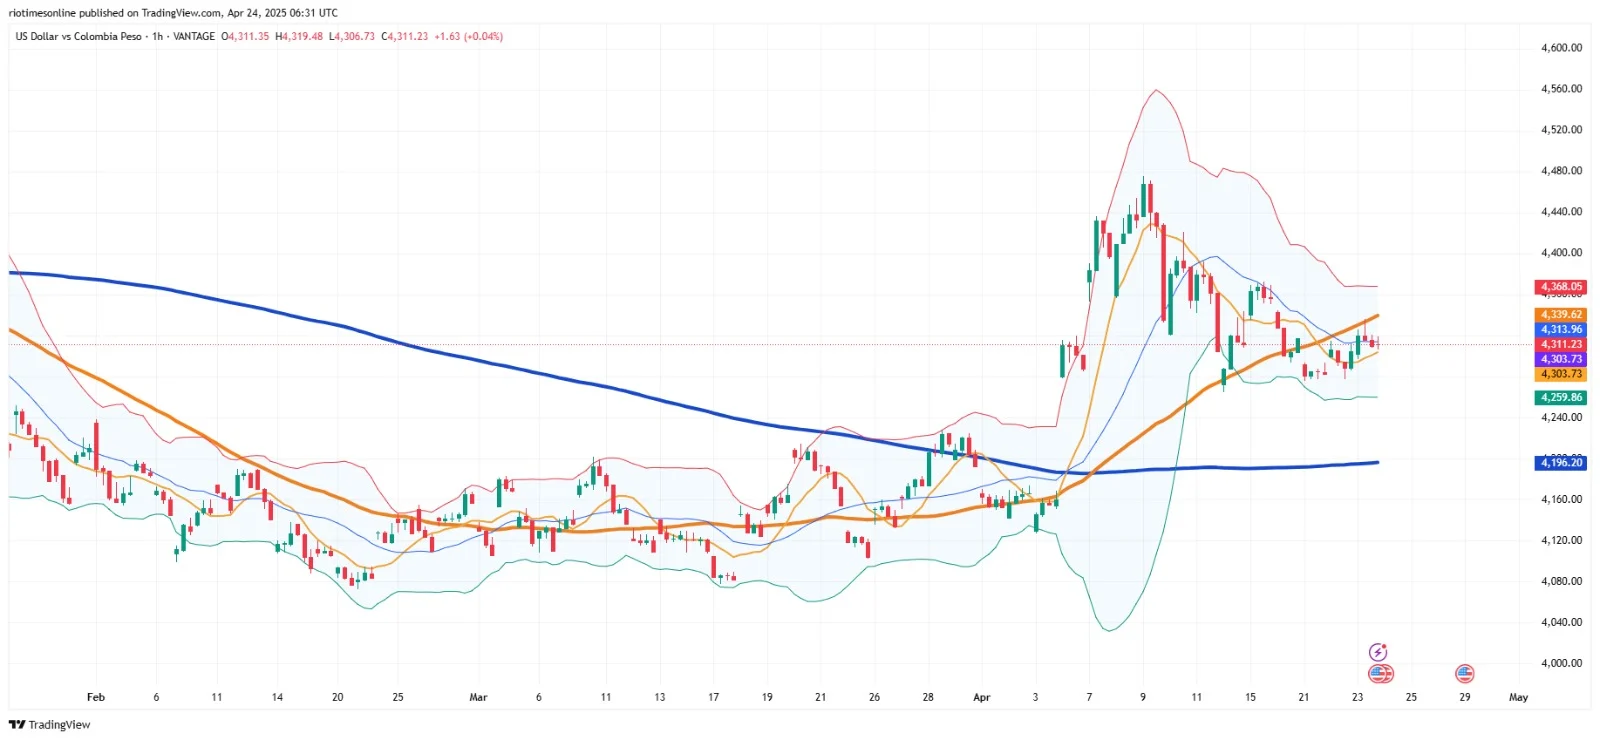Image resolution: width=1600 pixels, height=740 pixels.
Task: Click the 4,560.00 price axis tick
Action: (x=1561, y=89)
